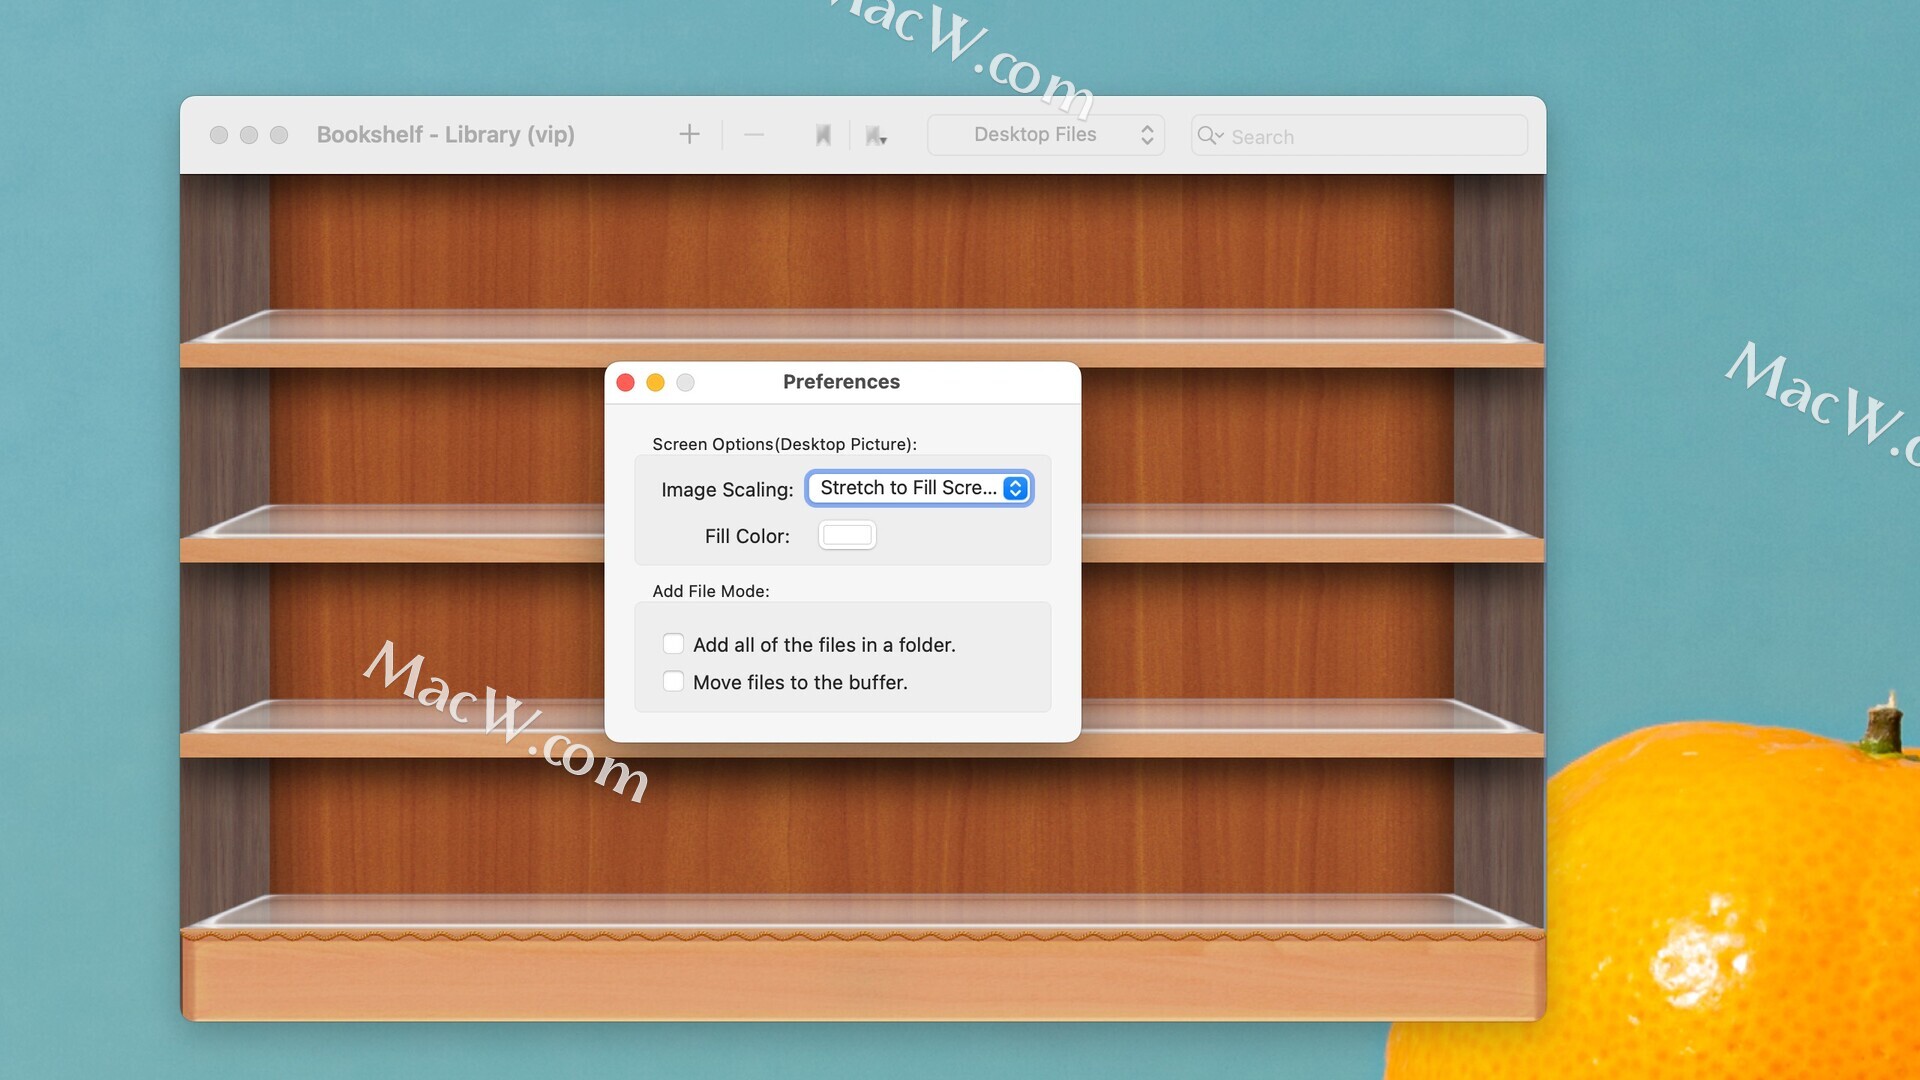Open the Desktop Files dropdown
Screen dimensions: 1920x1080
1046,135
